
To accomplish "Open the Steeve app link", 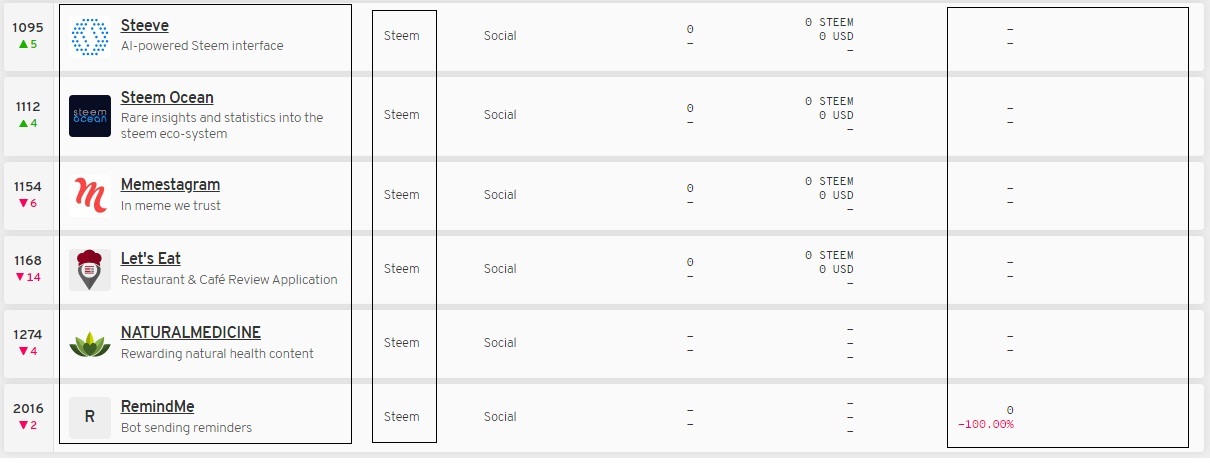I will point(144,26).
